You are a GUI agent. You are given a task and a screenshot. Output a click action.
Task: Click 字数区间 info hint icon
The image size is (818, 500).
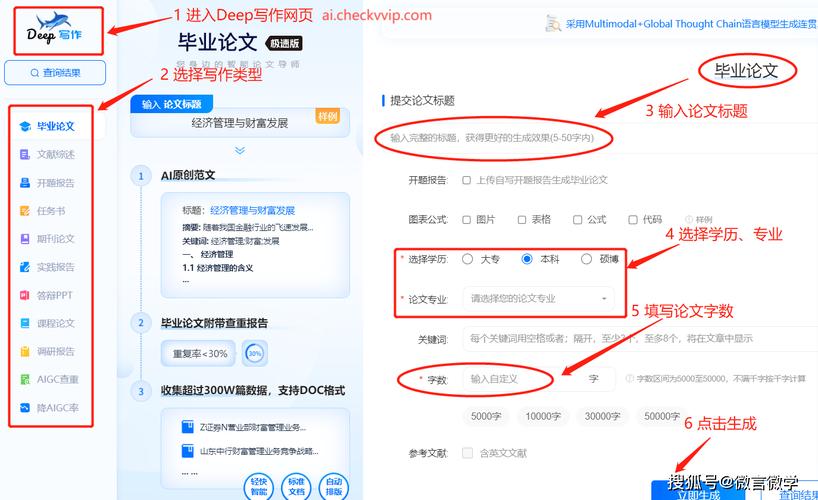(x=630, y=378)
